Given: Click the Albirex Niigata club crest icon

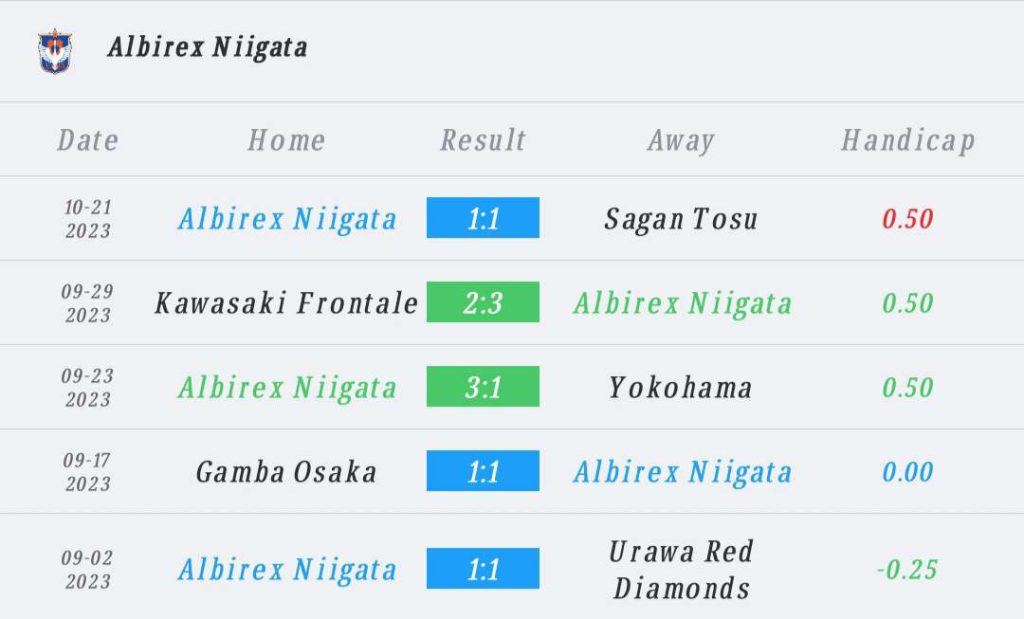Looking at the screenshot, I should [55, 51].
